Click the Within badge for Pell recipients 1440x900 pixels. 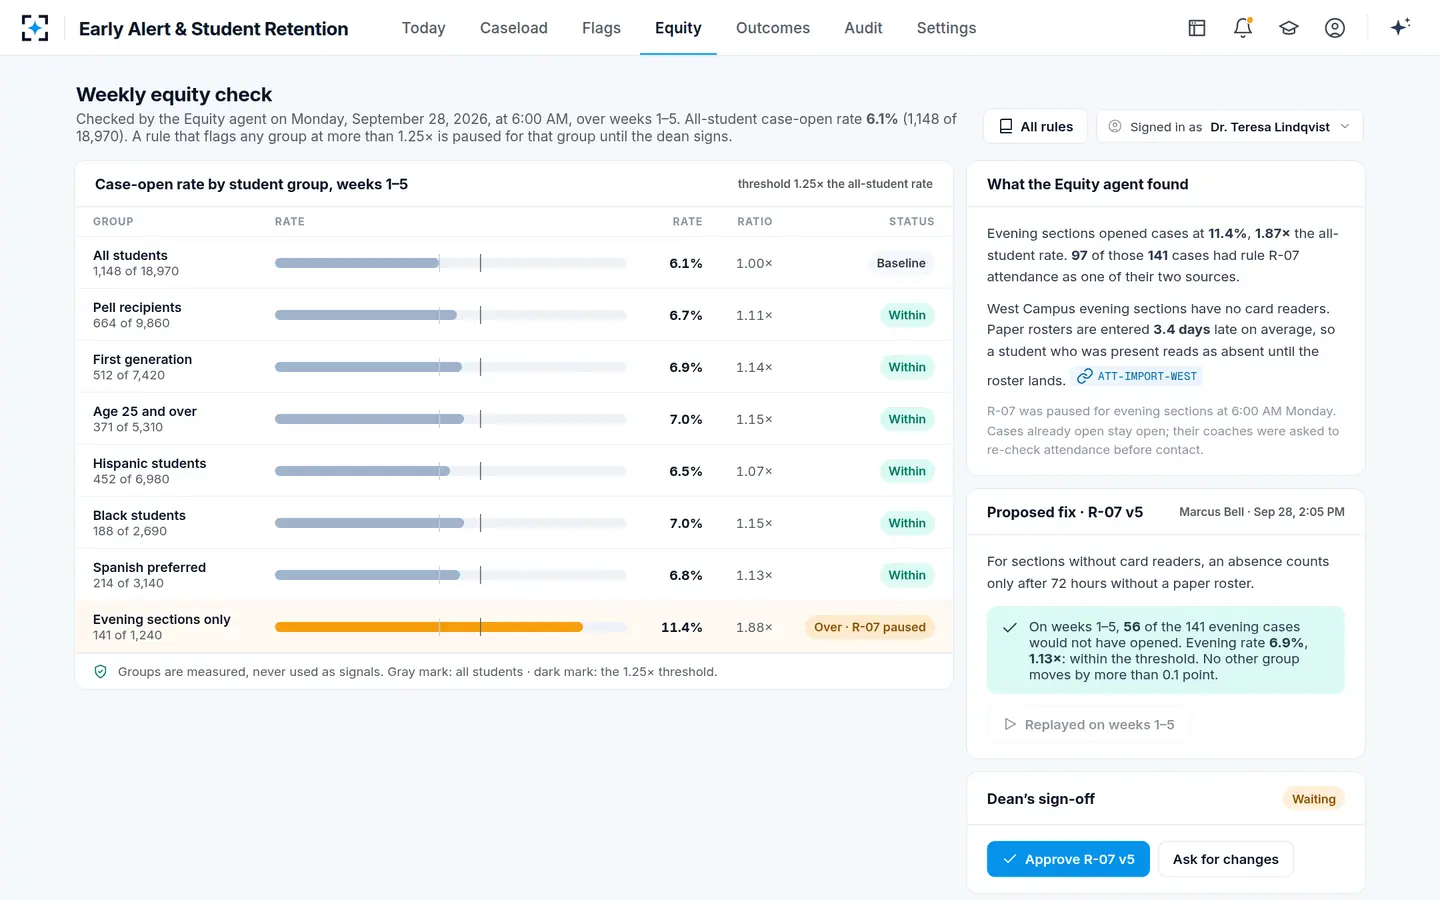point(907,315)
